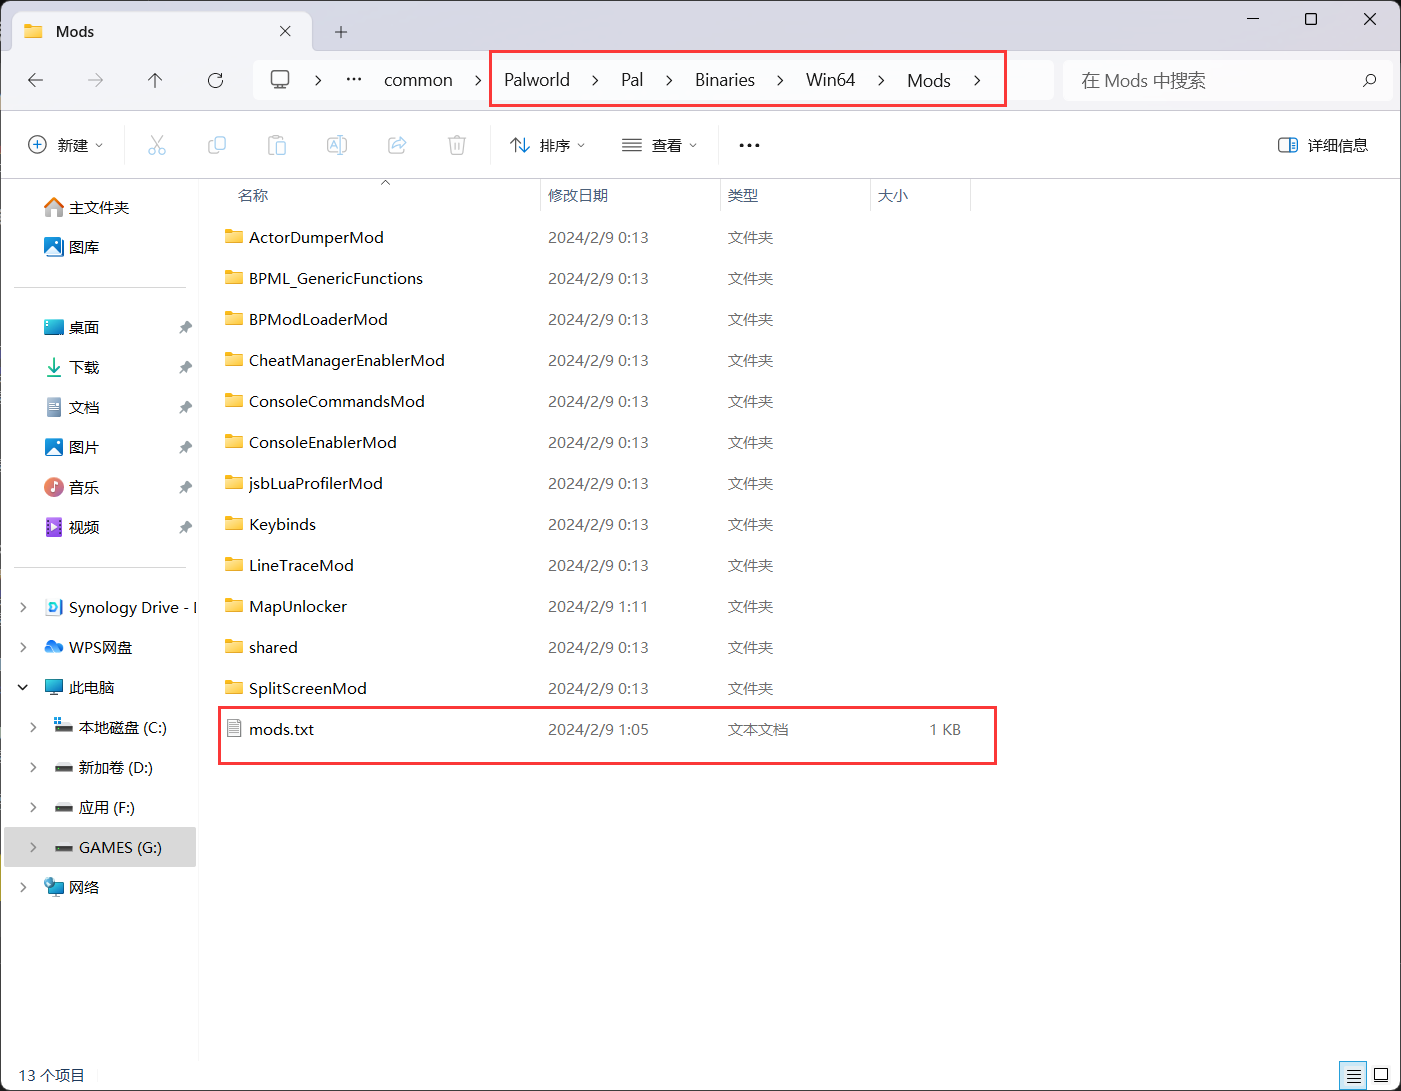The height and width of the screenshot is (1091, 1401).
Task: Select the BPModLoaderMod folder
Action: [x=318, y=319]
